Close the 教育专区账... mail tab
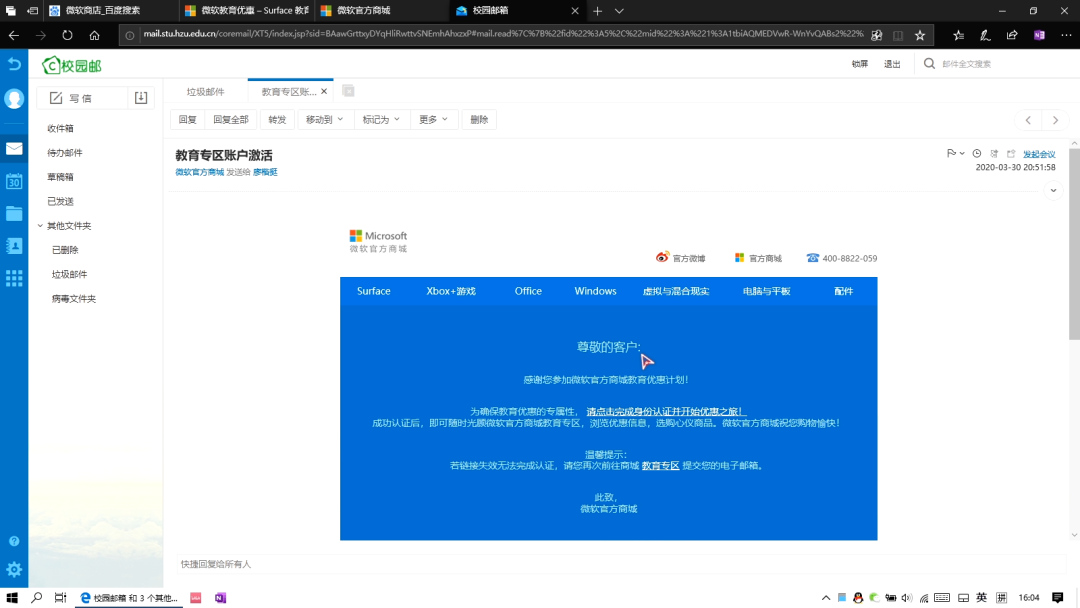The height and width of the screenshot is (608, 1080). click(324, 91)
